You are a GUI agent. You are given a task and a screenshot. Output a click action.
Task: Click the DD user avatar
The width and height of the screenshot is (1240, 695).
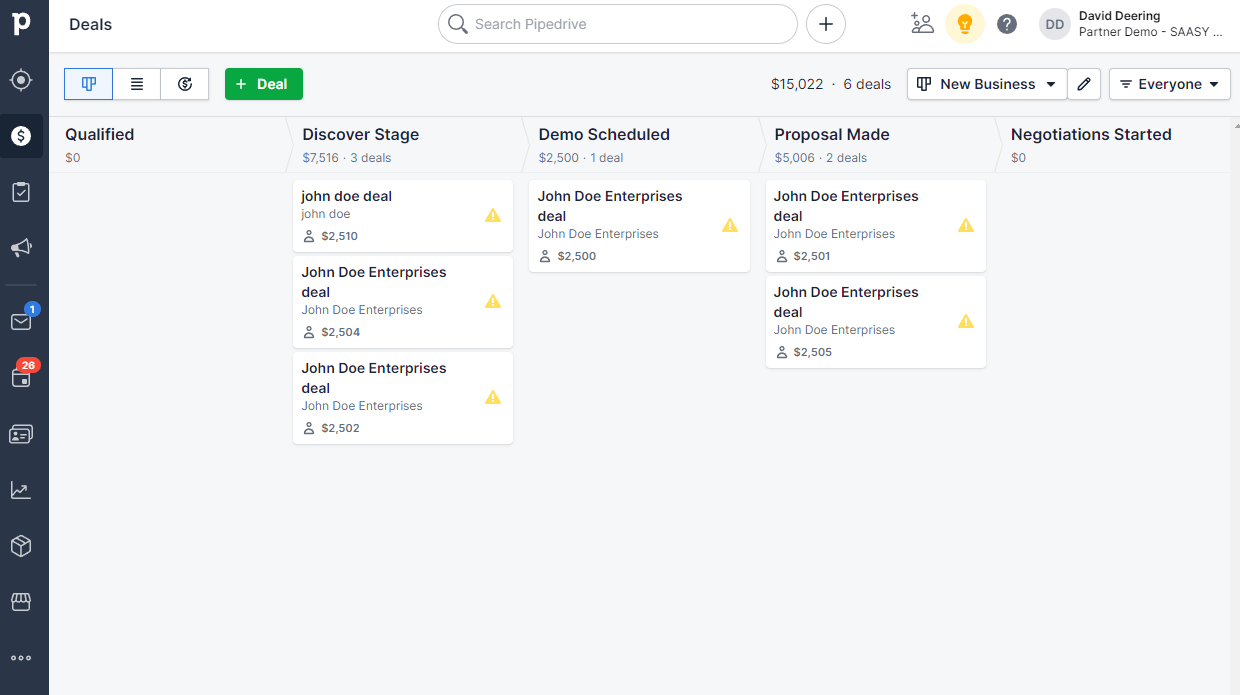(x=1055, y=24)
